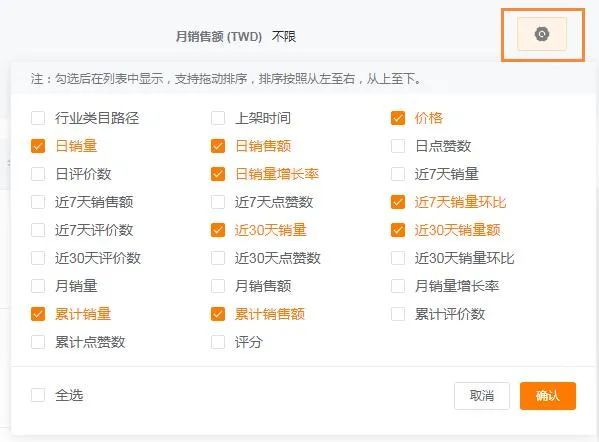This screenshot has width=599, height=442.
Task: Uncheck 日销售额 column option
Action: [x=218, y=146]
